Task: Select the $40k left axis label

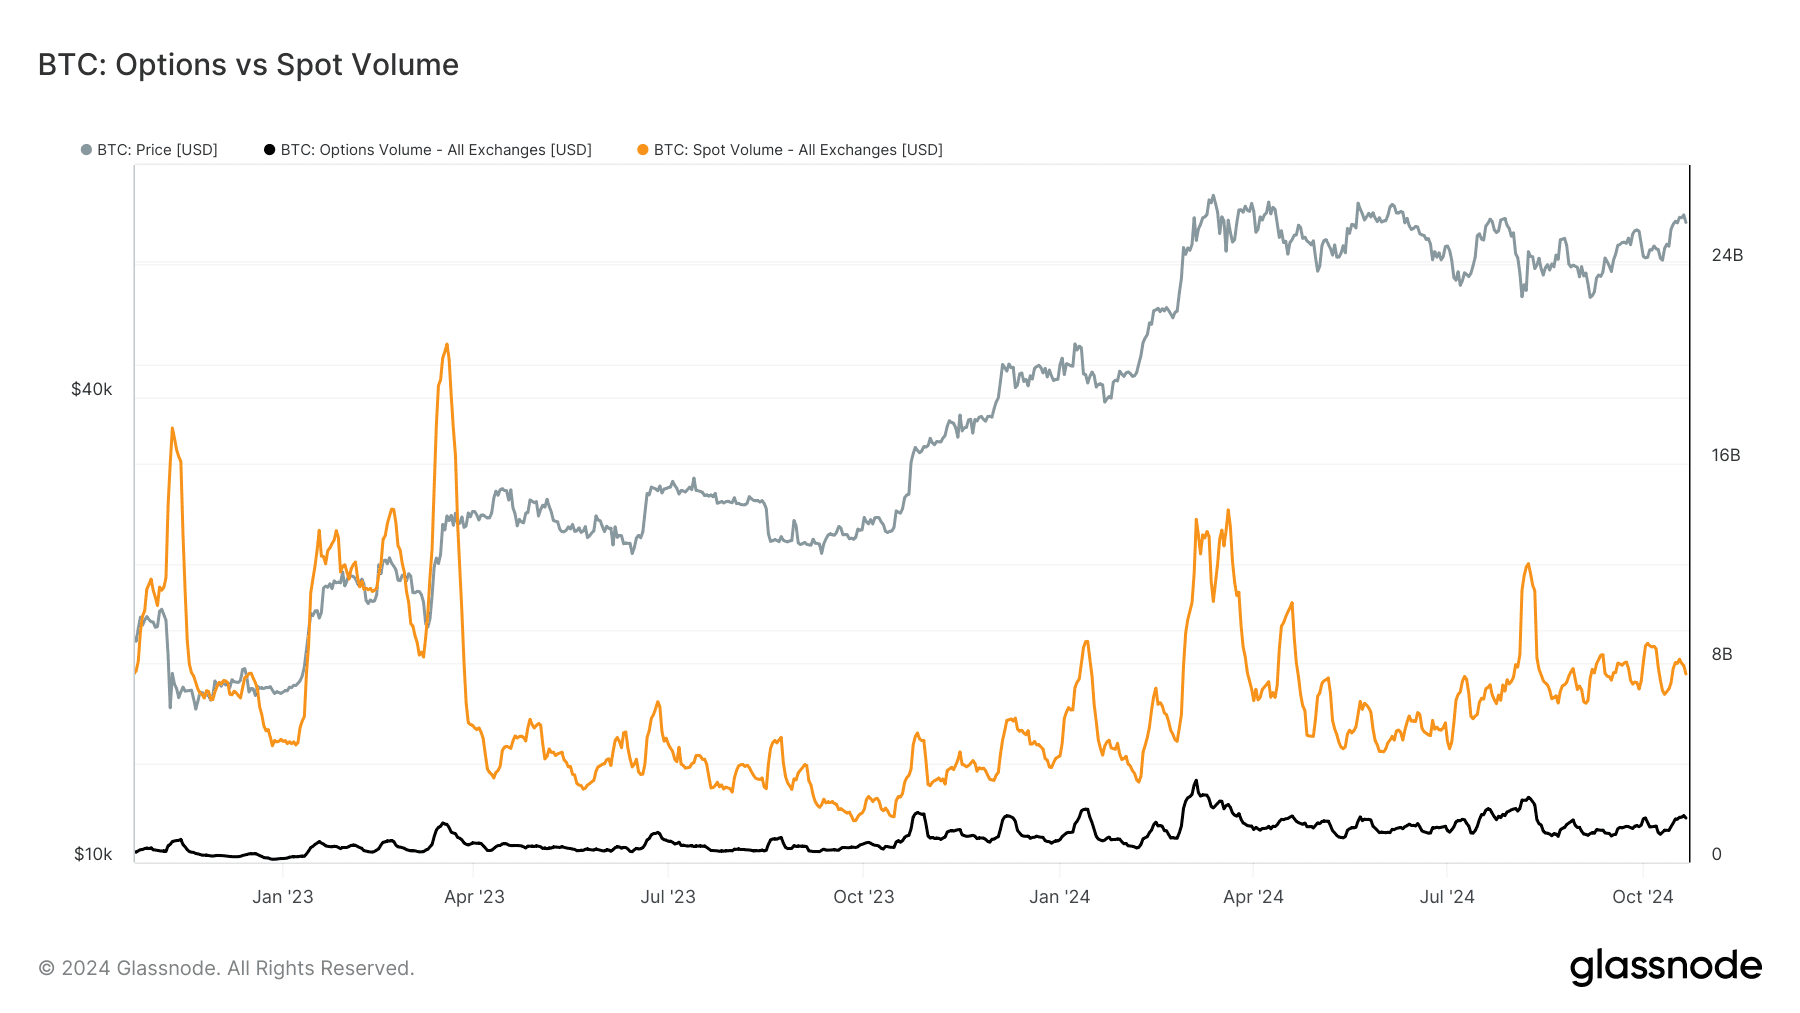Action: tap(92, 389)
